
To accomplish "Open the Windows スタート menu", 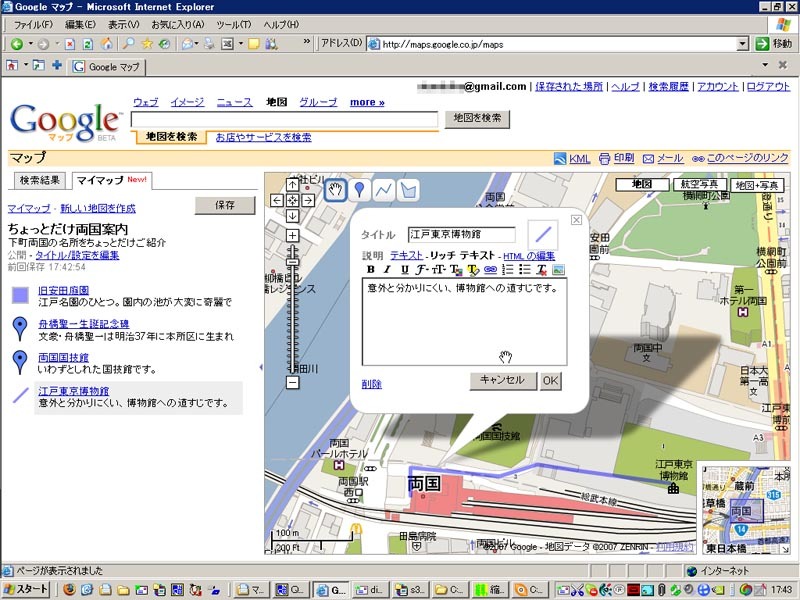I will 26,590.
